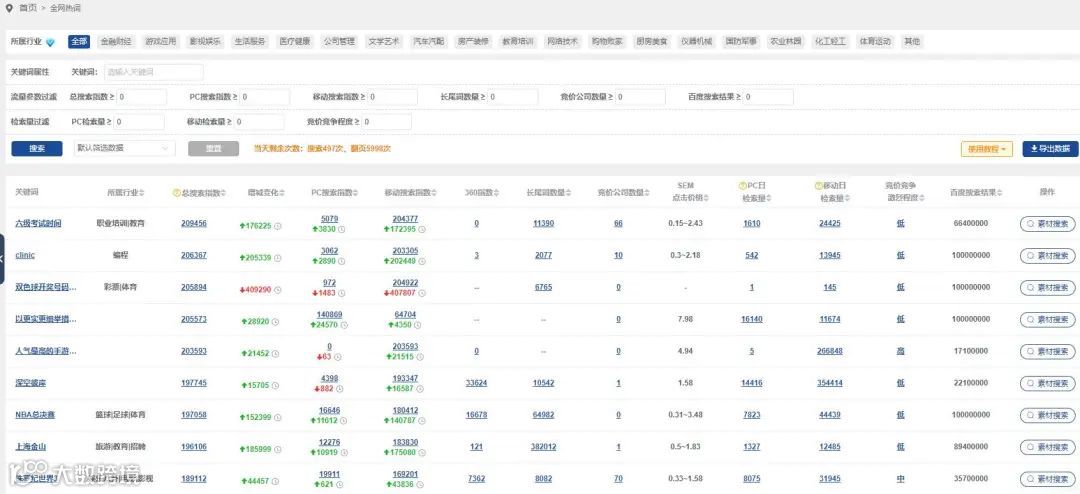This screenshot has width=1080, height=494.
Task: Sort by 周域变化 column sort arrows
Action: (282, 193)
